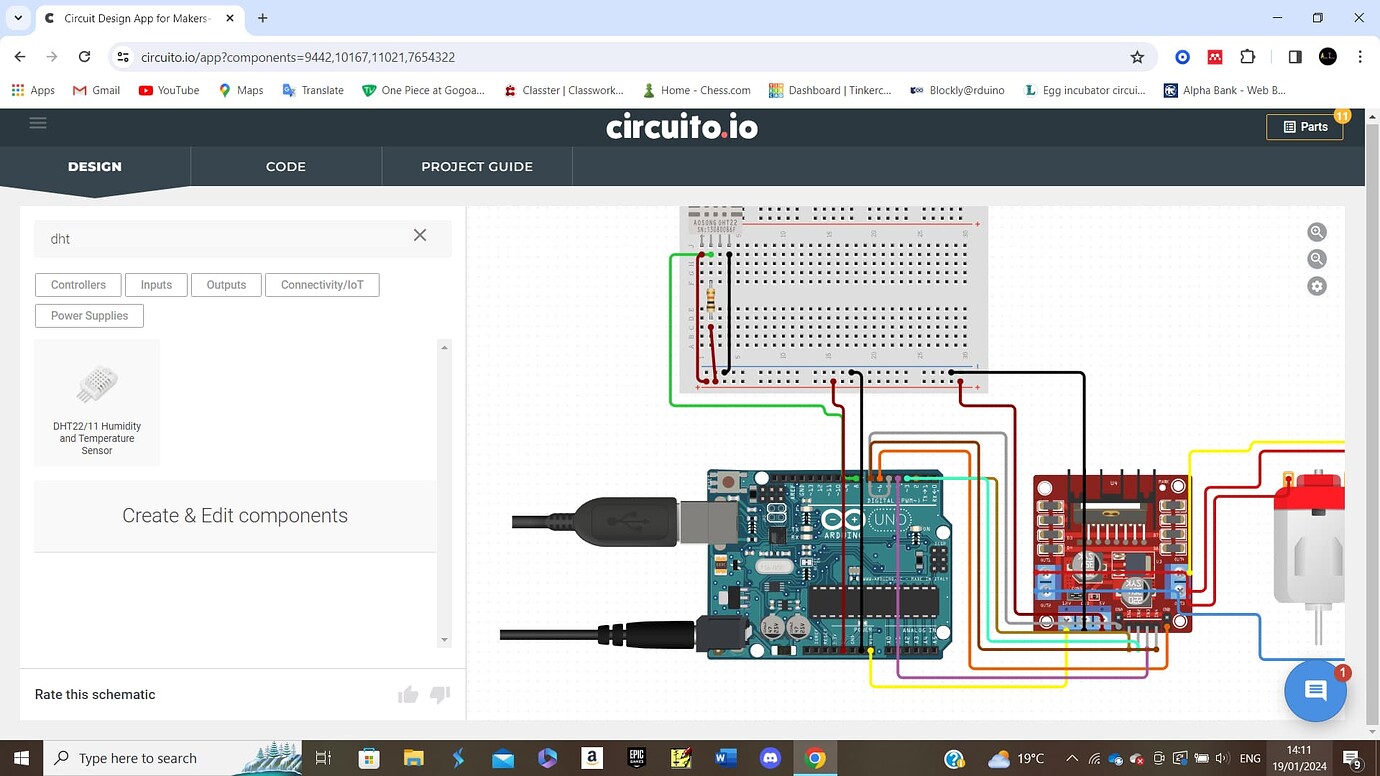Switch to the CODE tab

(286, 166)
